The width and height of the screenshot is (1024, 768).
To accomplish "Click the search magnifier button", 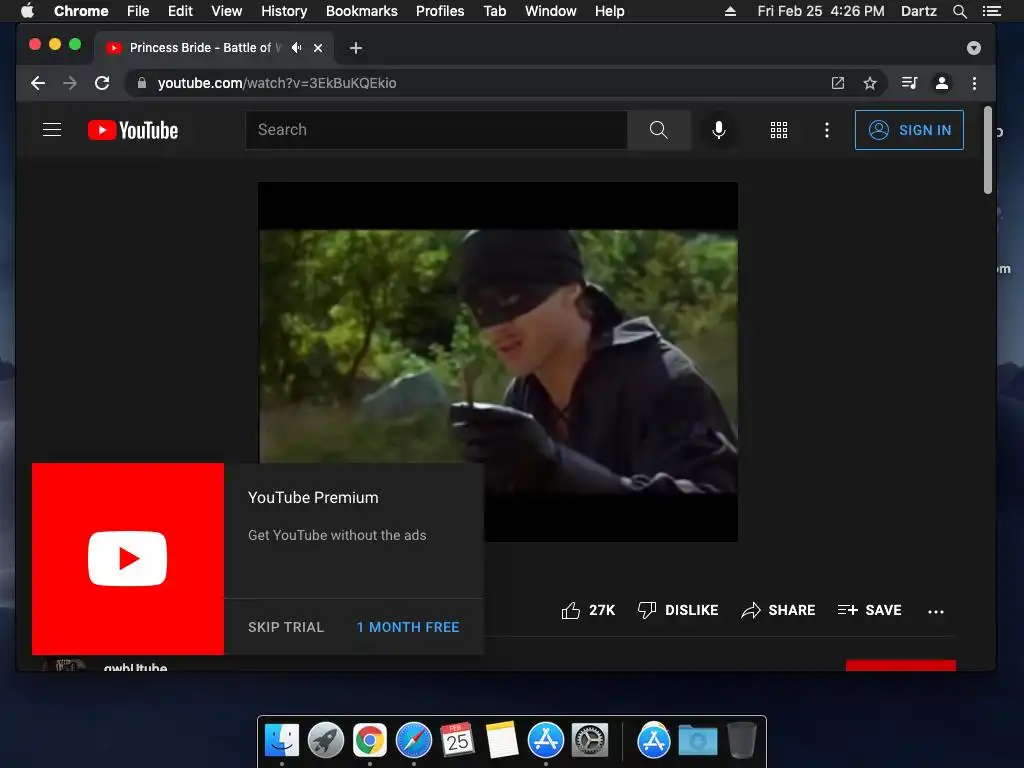I will point(658,130).
